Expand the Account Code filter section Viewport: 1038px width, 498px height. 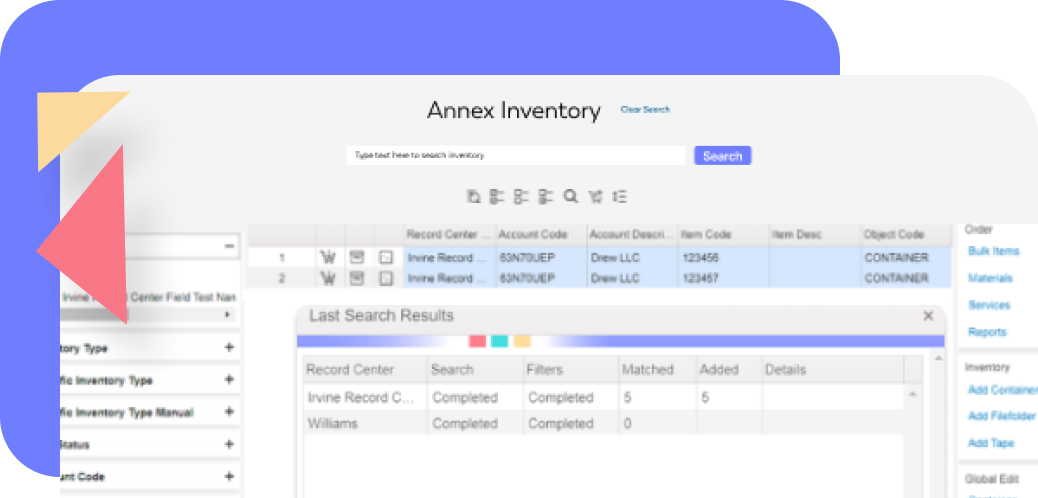tap(229, 476)
